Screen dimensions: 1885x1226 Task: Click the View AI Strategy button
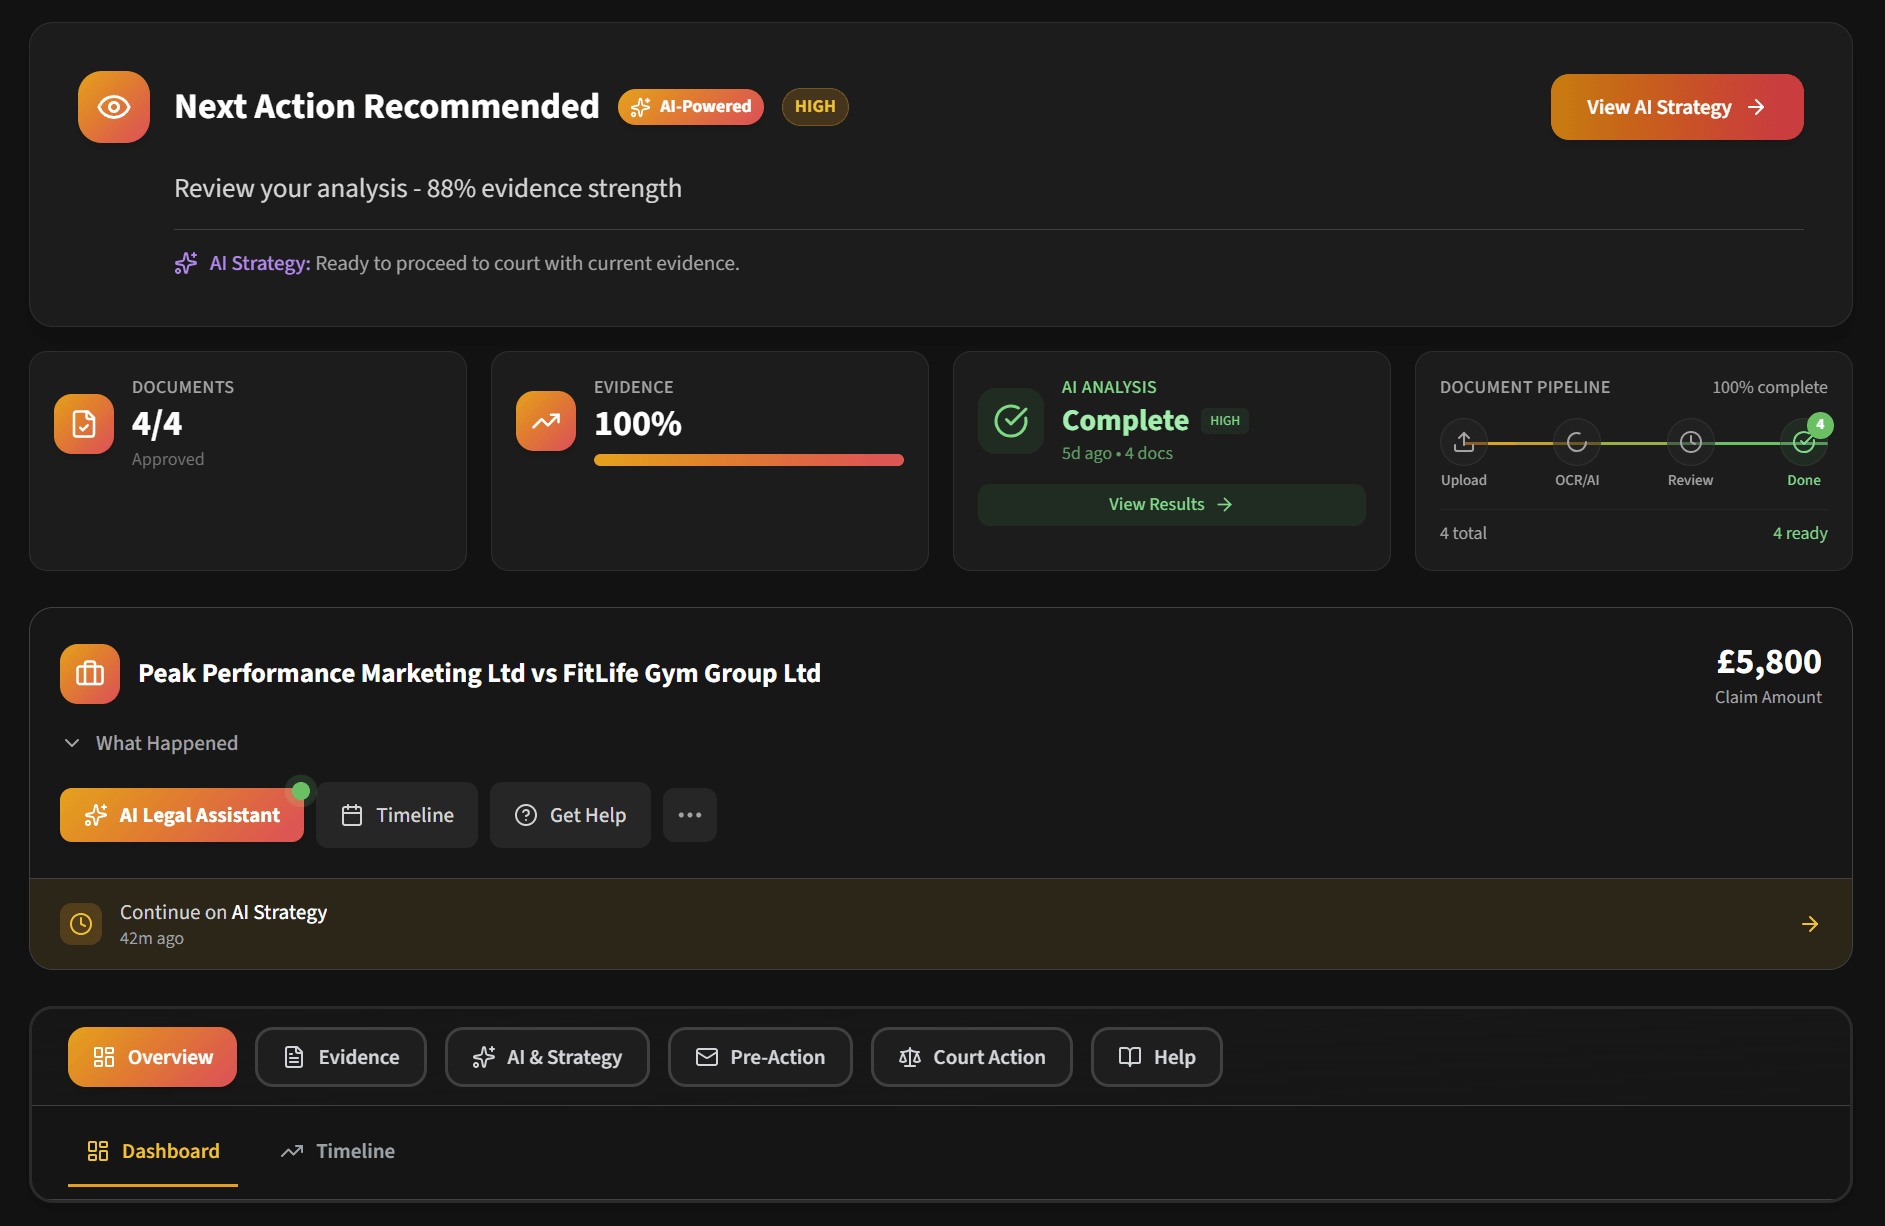[x=1675, y=106]
